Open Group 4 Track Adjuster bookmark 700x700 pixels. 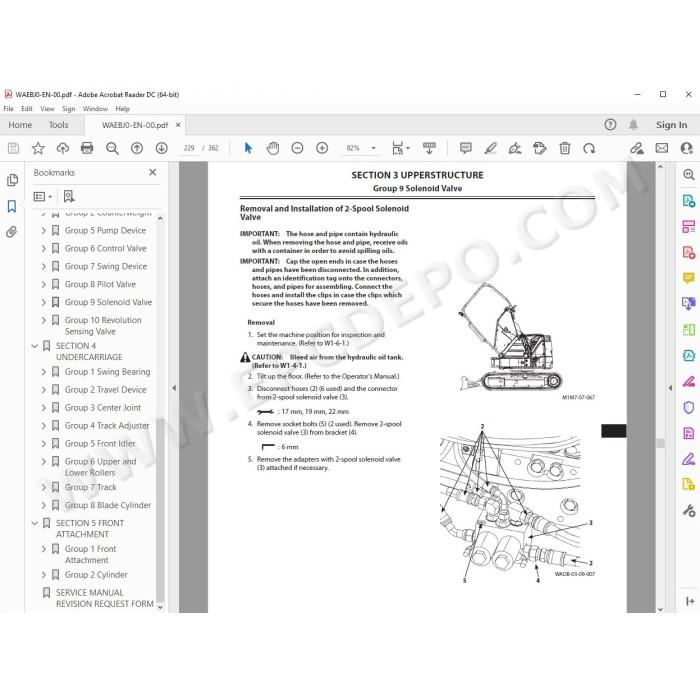107,425
